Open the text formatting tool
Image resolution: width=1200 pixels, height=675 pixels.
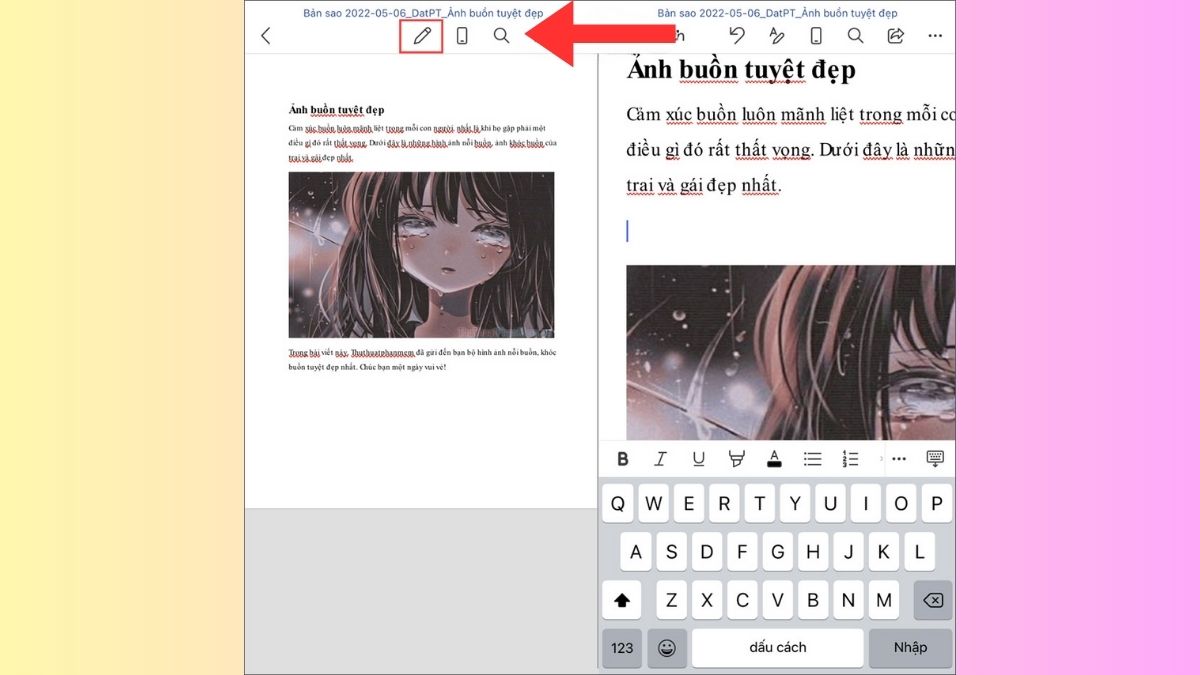point(780,35)
